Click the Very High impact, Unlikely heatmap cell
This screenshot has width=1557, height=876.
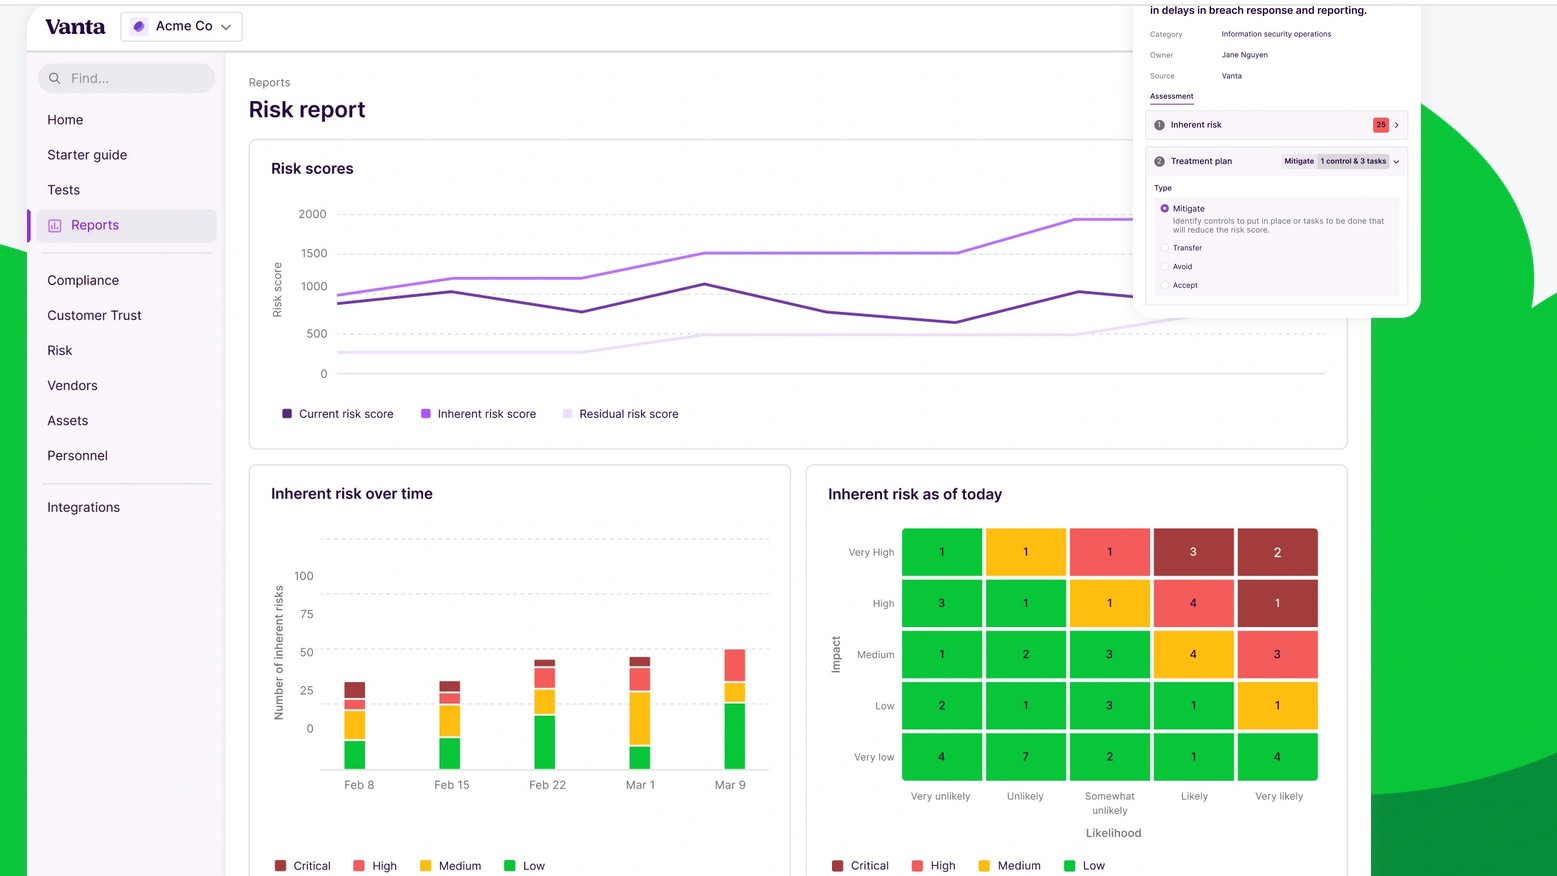click(1025, 552)
